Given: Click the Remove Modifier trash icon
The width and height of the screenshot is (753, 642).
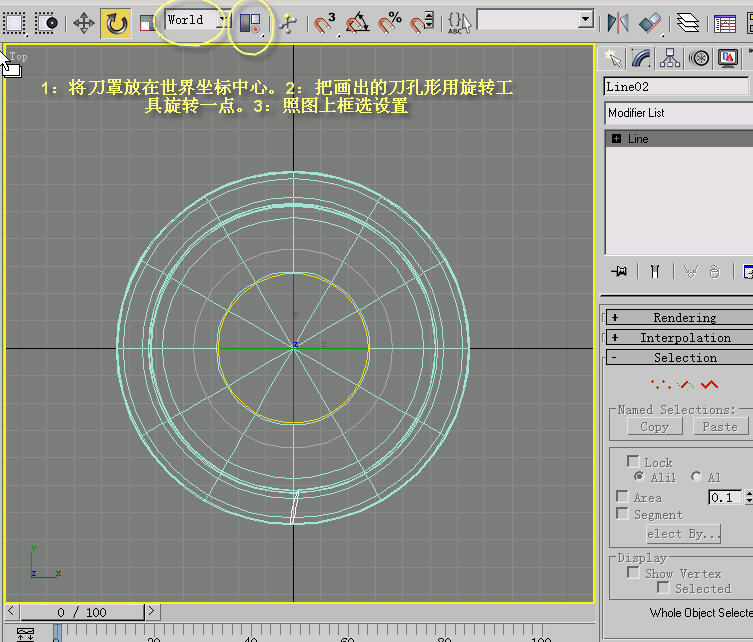Looking at the screenshot, I should 715,271.
